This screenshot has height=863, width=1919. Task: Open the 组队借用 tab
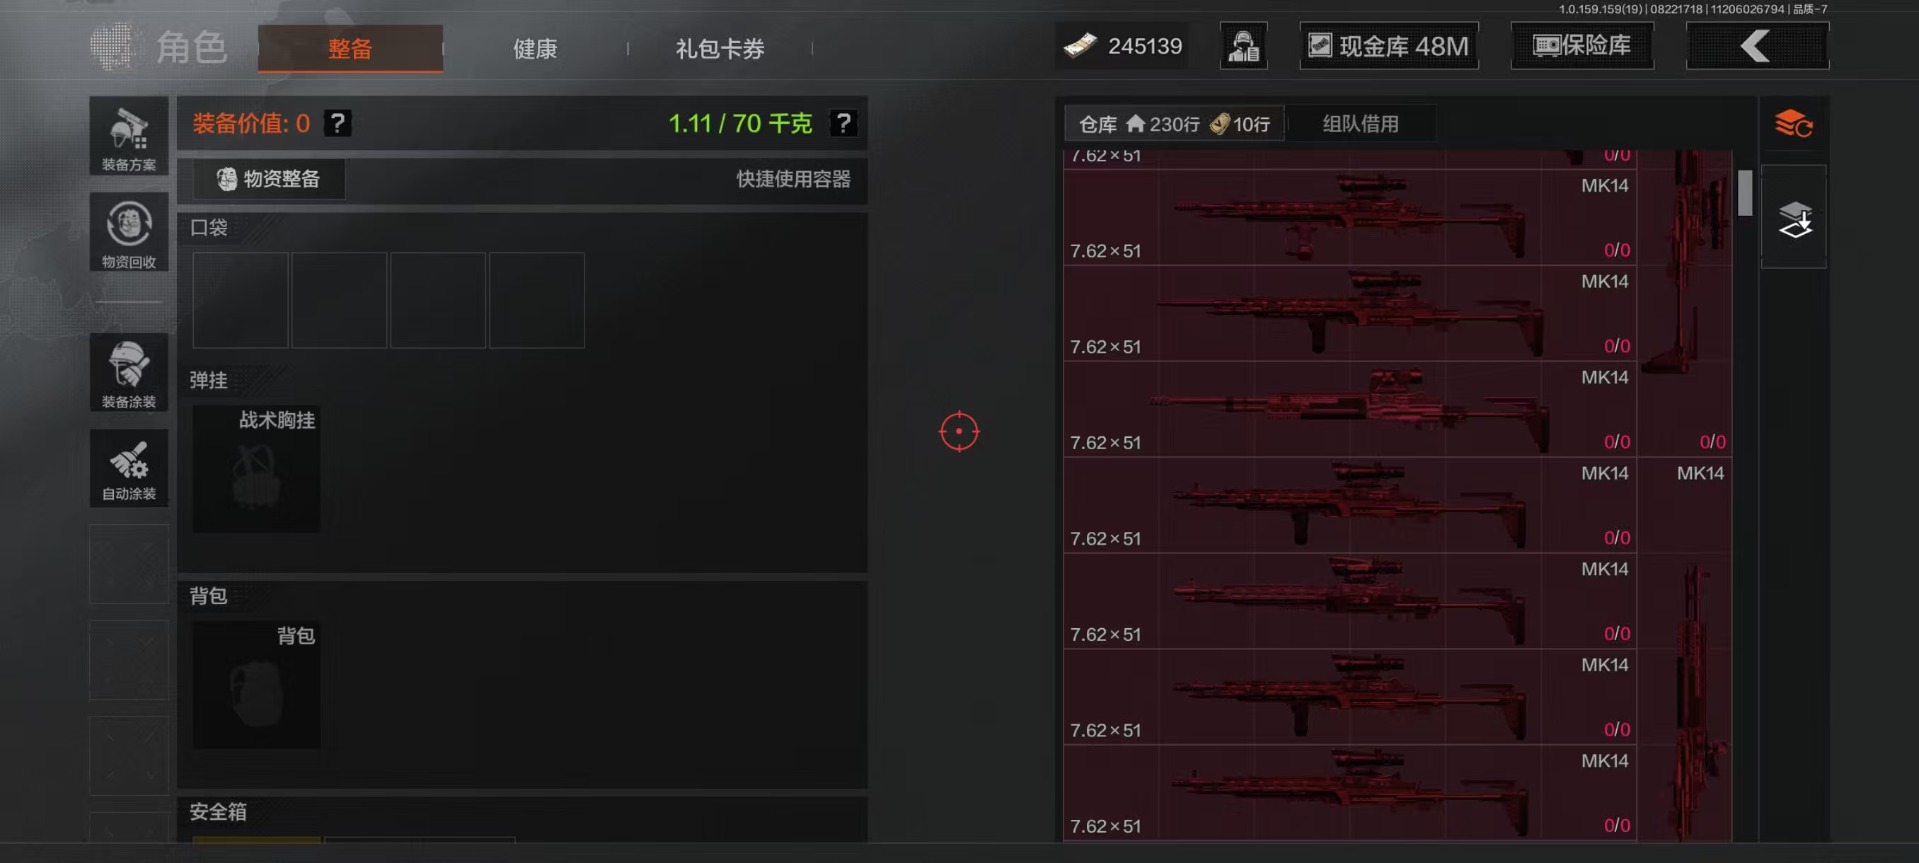[x=1361, y=124]
